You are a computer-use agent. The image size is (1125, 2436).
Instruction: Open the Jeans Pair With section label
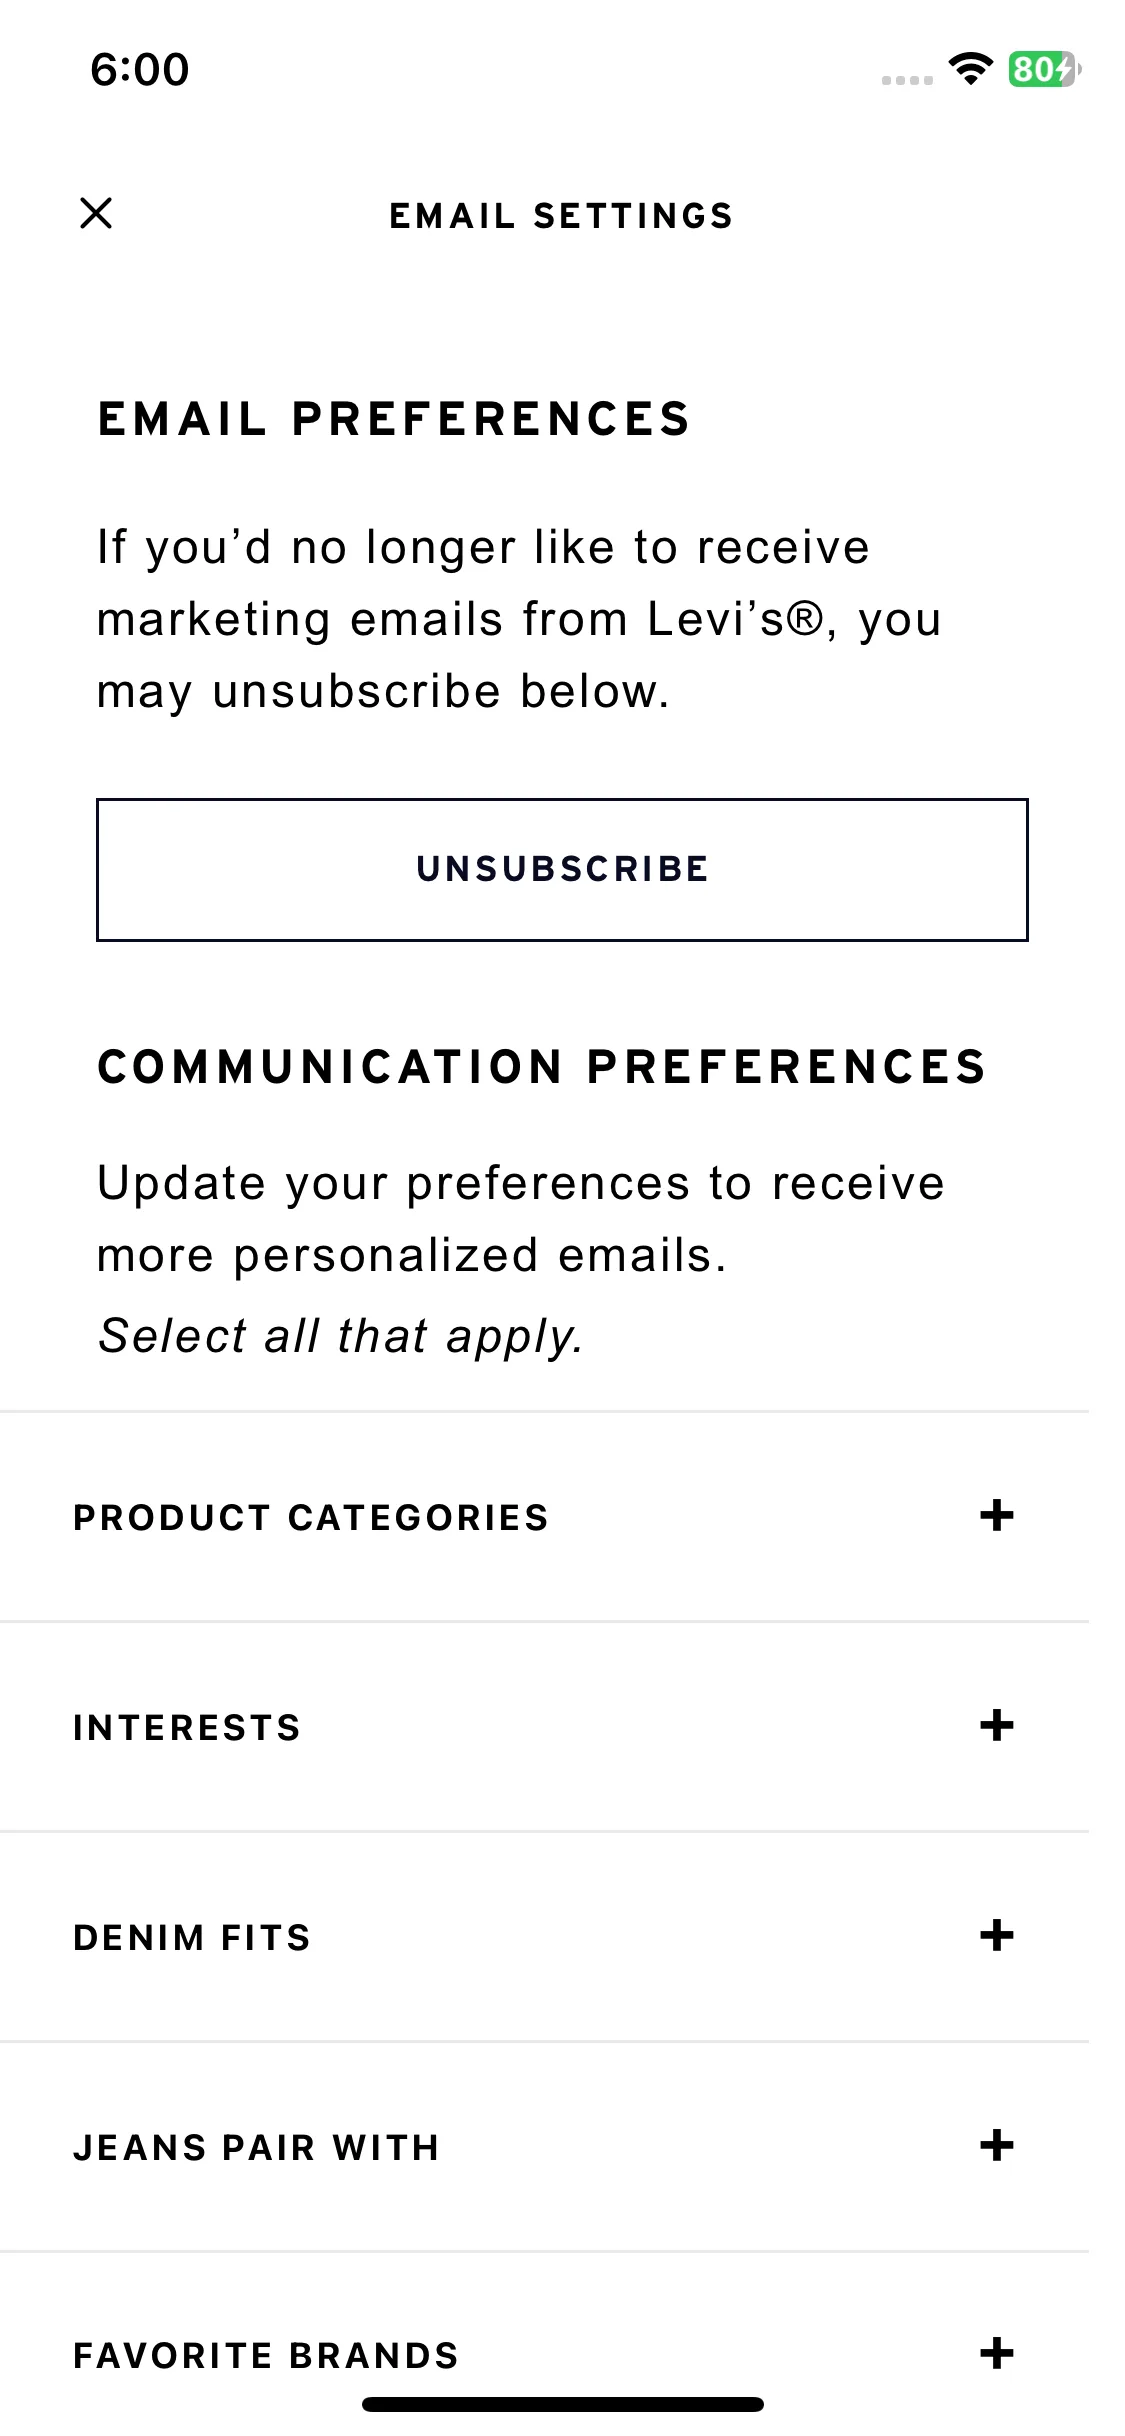click(256, 2148)
